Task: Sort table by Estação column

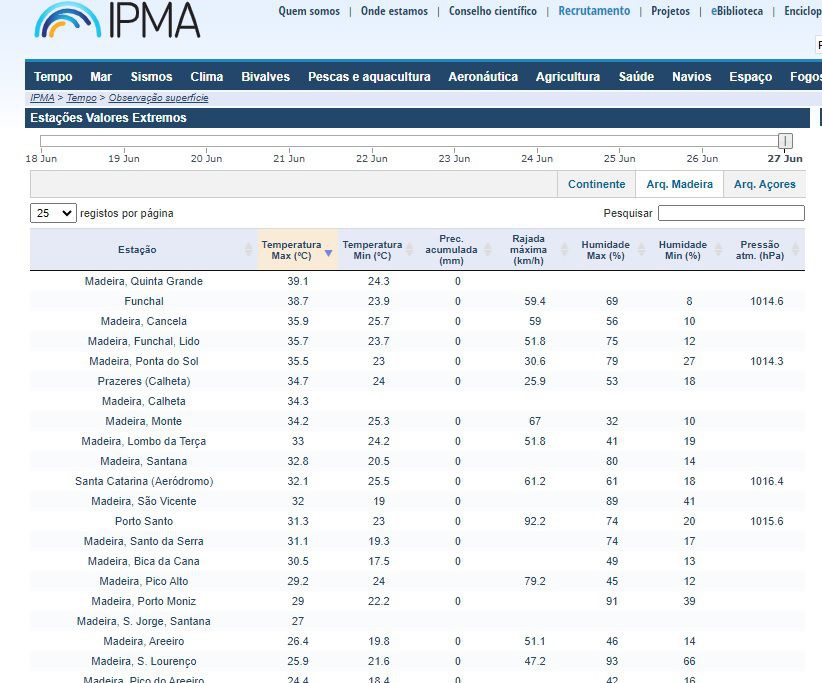Action: coord(137,250)
